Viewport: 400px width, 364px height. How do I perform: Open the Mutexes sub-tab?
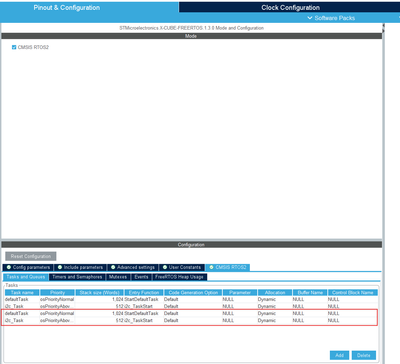(118, 277)
